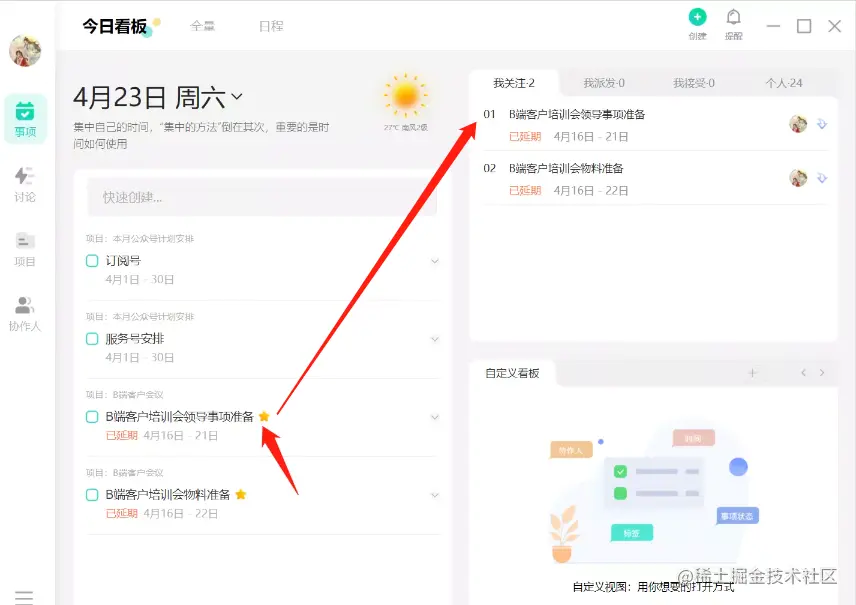Check off the 订阅号 task
856x605 pixels.
coord(92,261)
